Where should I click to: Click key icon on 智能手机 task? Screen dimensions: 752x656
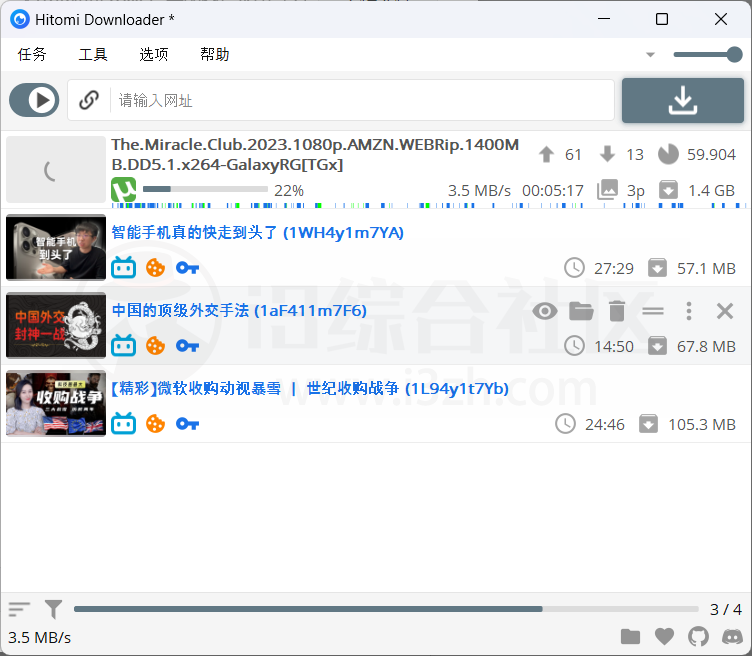tap(188, 268)
